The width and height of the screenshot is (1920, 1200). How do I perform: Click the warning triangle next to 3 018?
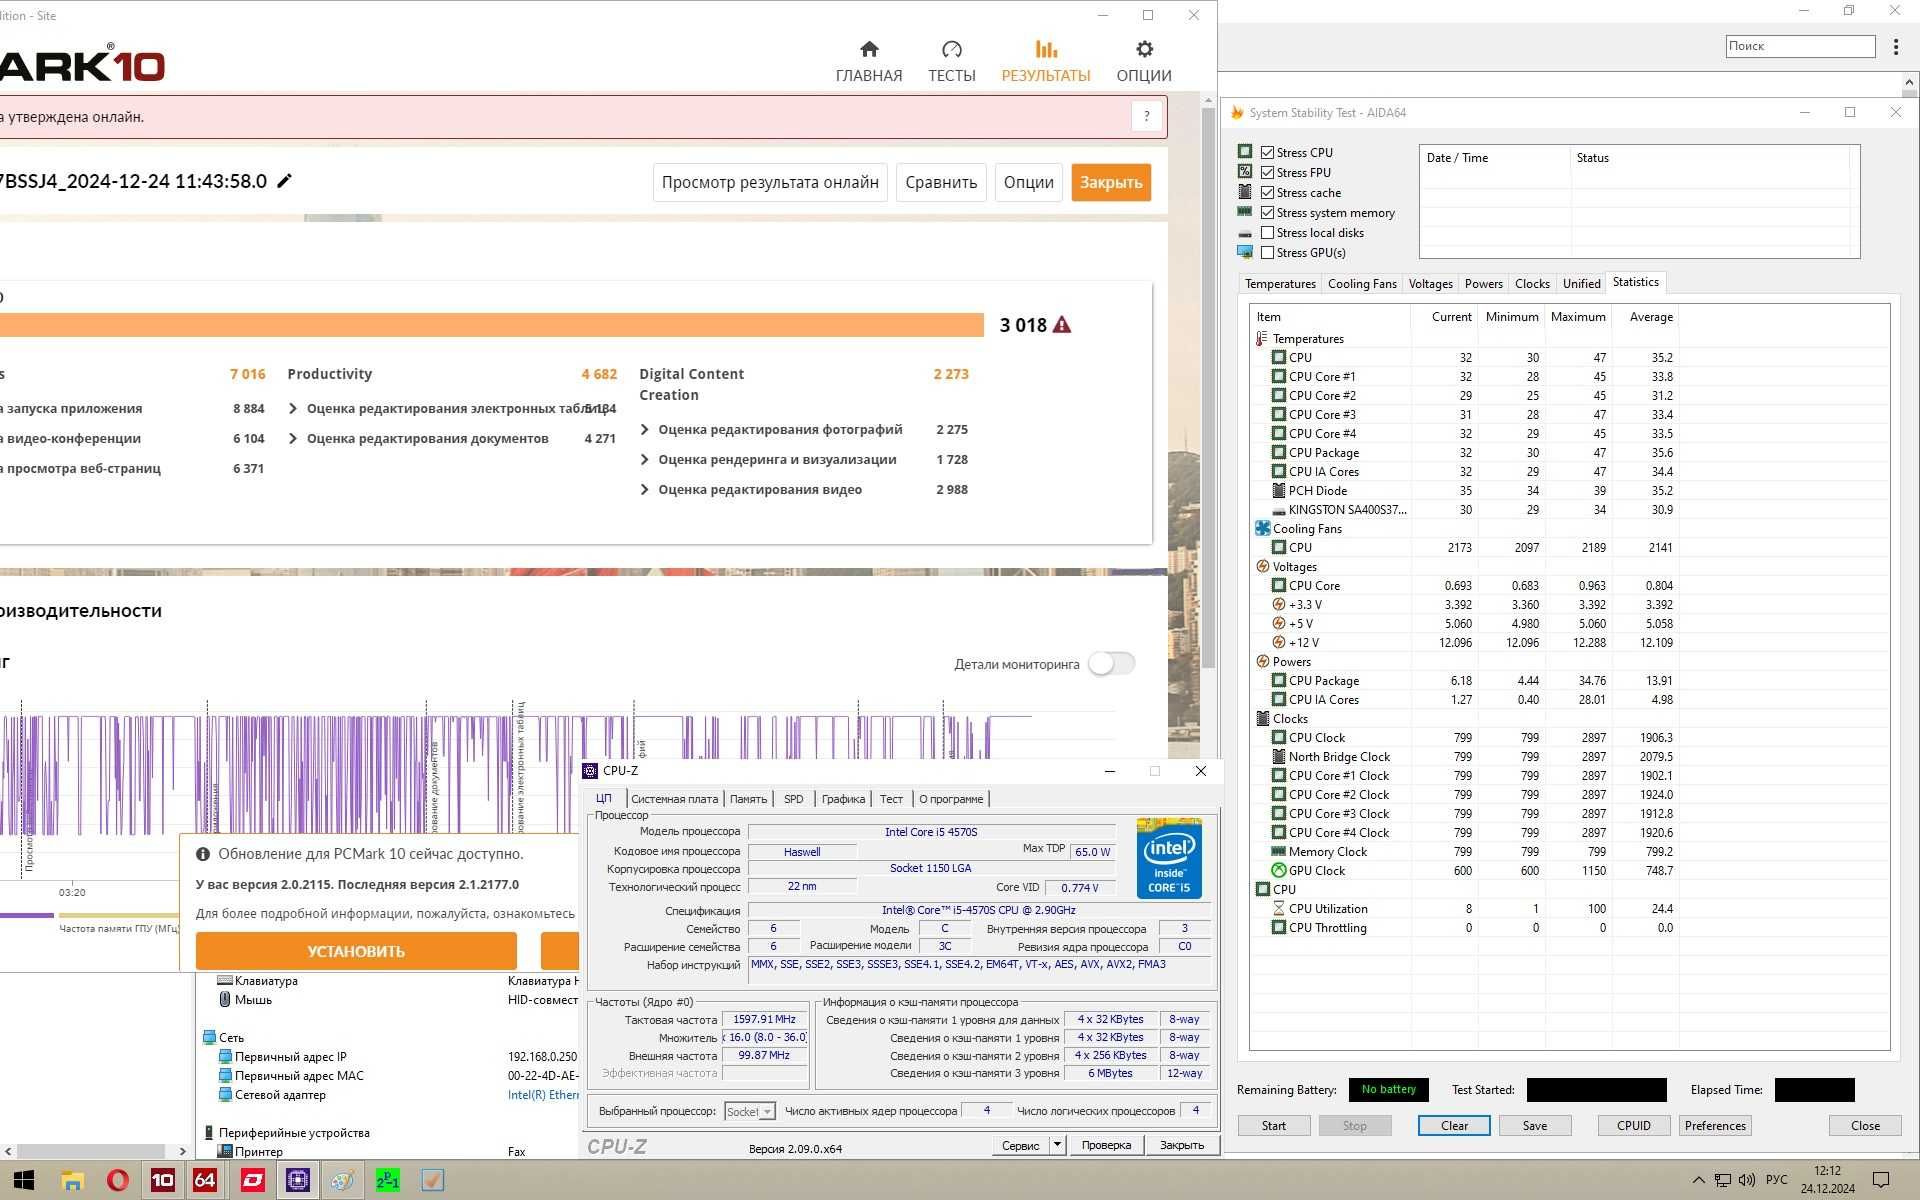click(x=1062, y=325)
